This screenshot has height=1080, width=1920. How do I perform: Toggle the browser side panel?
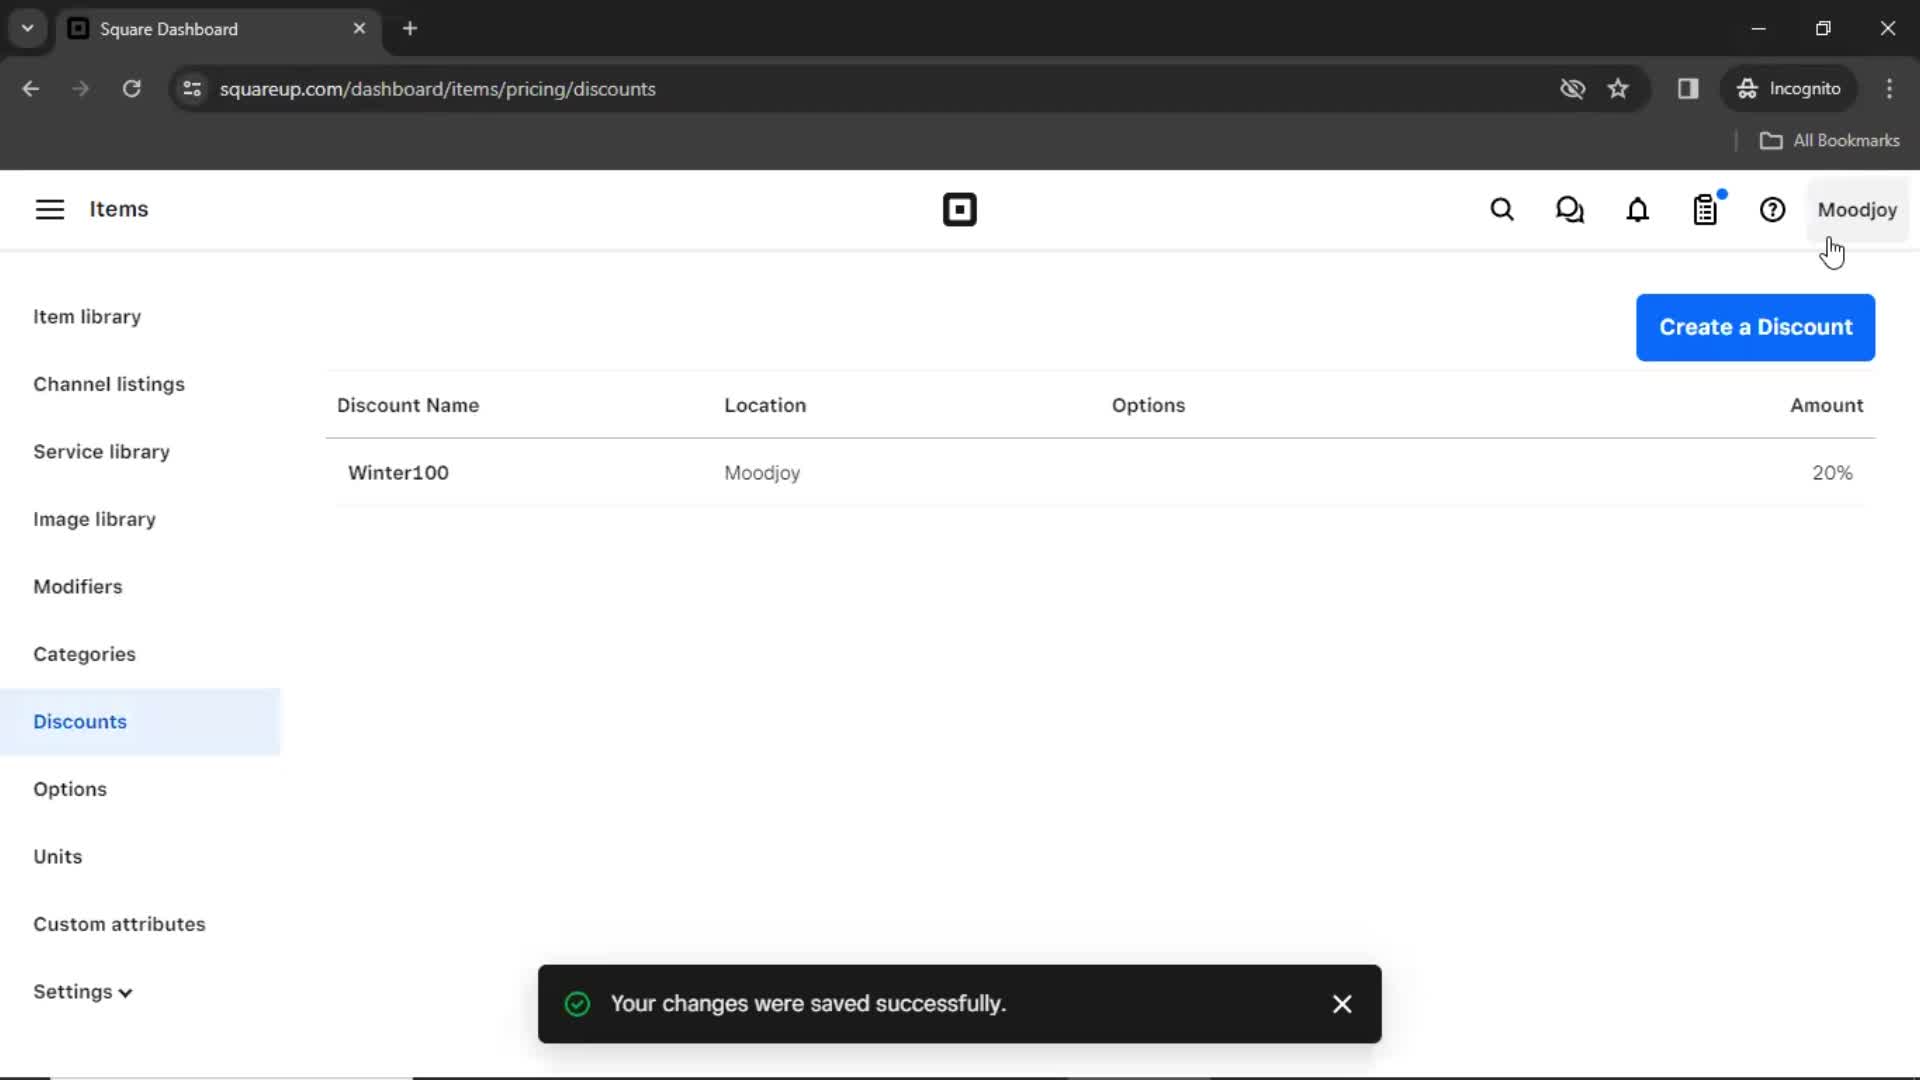coord(1688,89)
